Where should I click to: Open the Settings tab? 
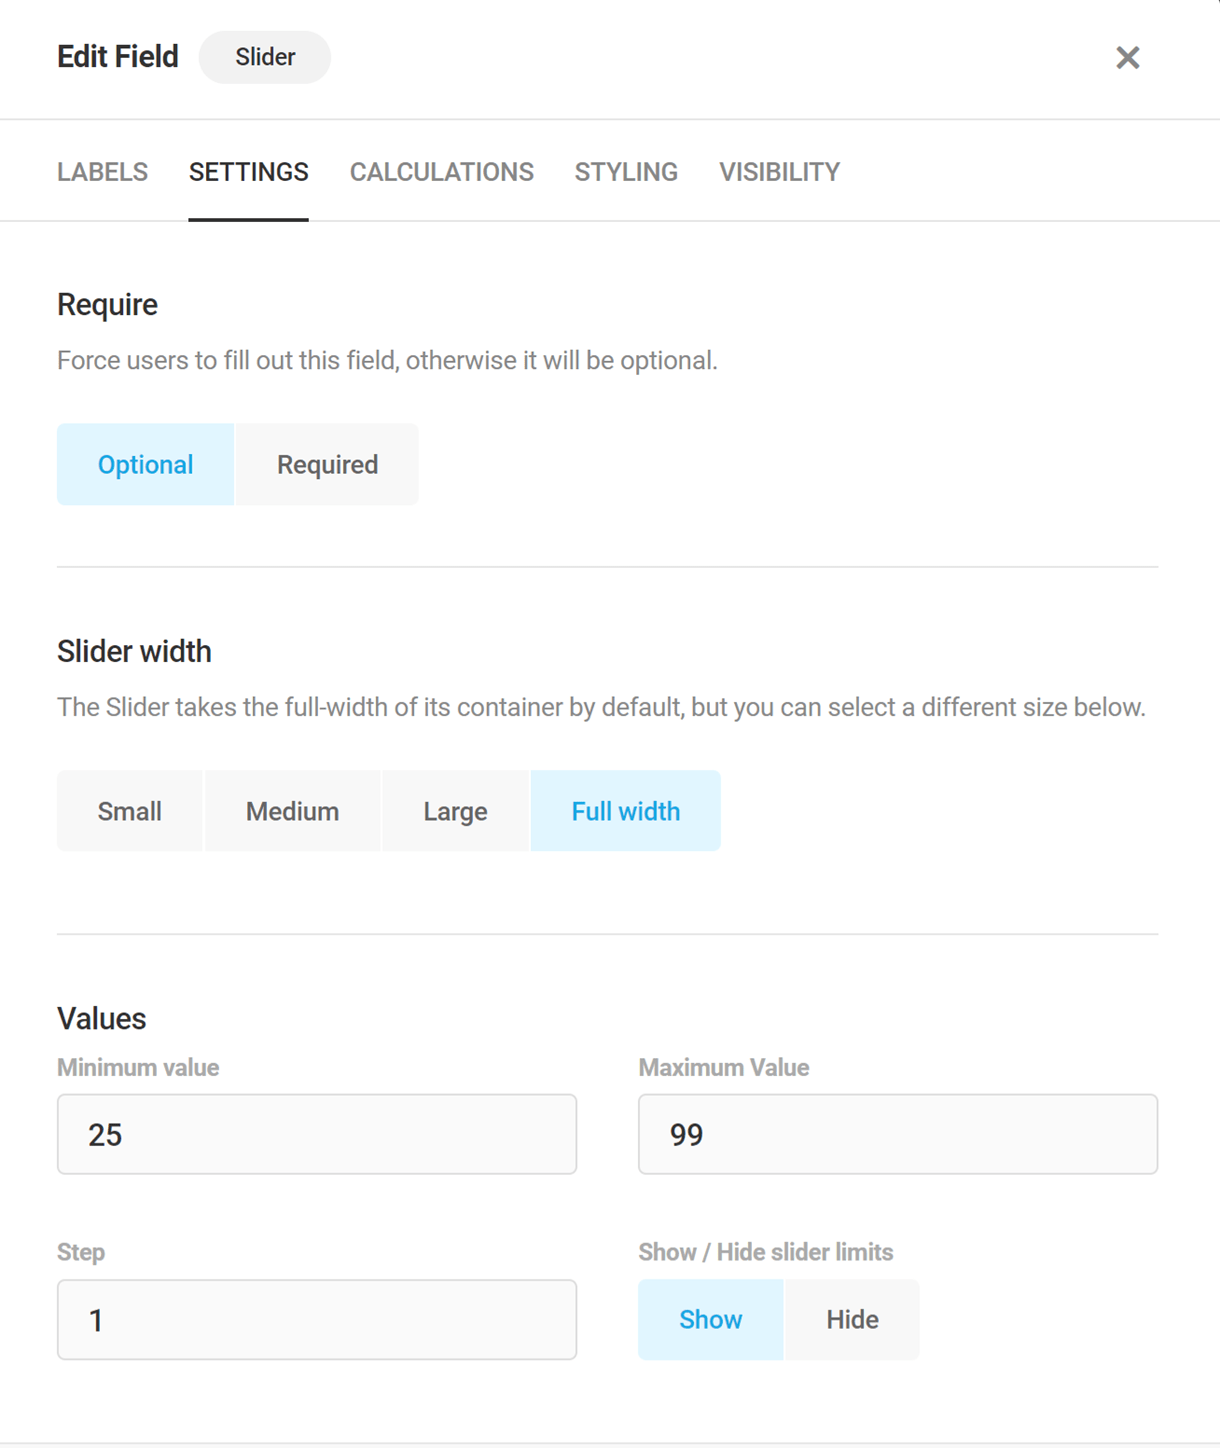248,172
